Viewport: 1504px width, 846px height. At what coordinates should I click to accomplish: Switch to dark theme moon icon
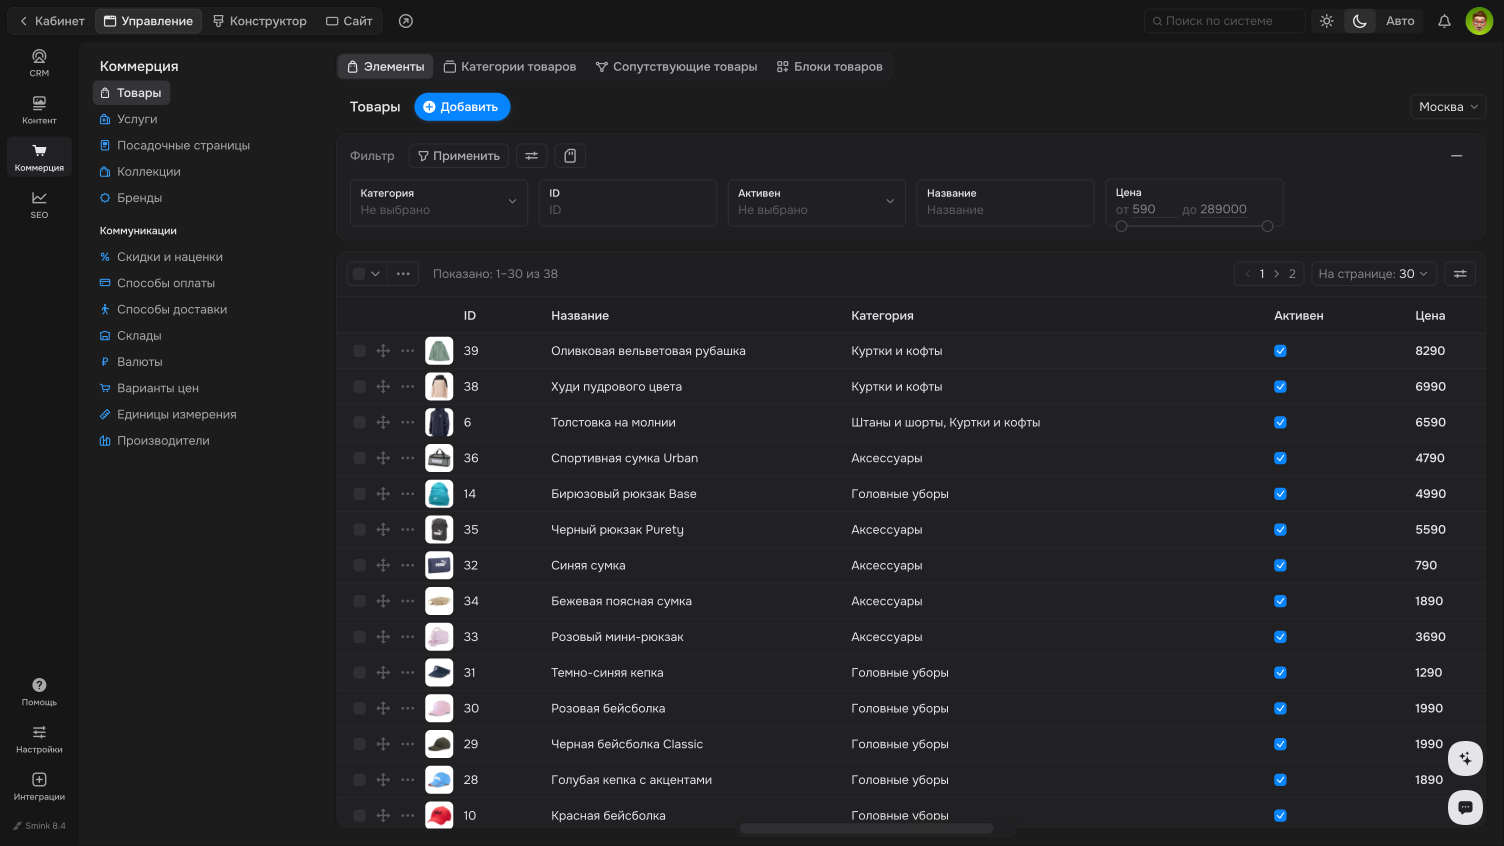click(x=1360, y=21)
